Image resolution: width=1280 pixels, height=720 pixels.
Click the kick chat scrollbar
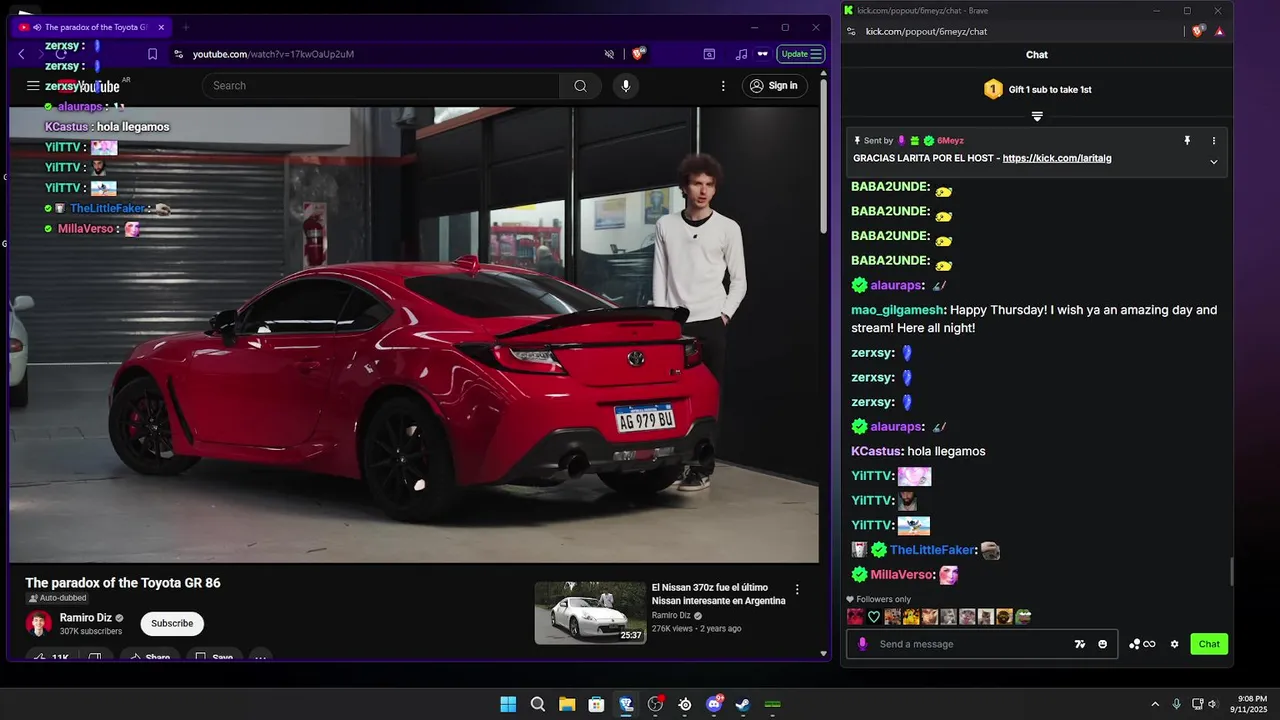click(x=1232, y=572)
